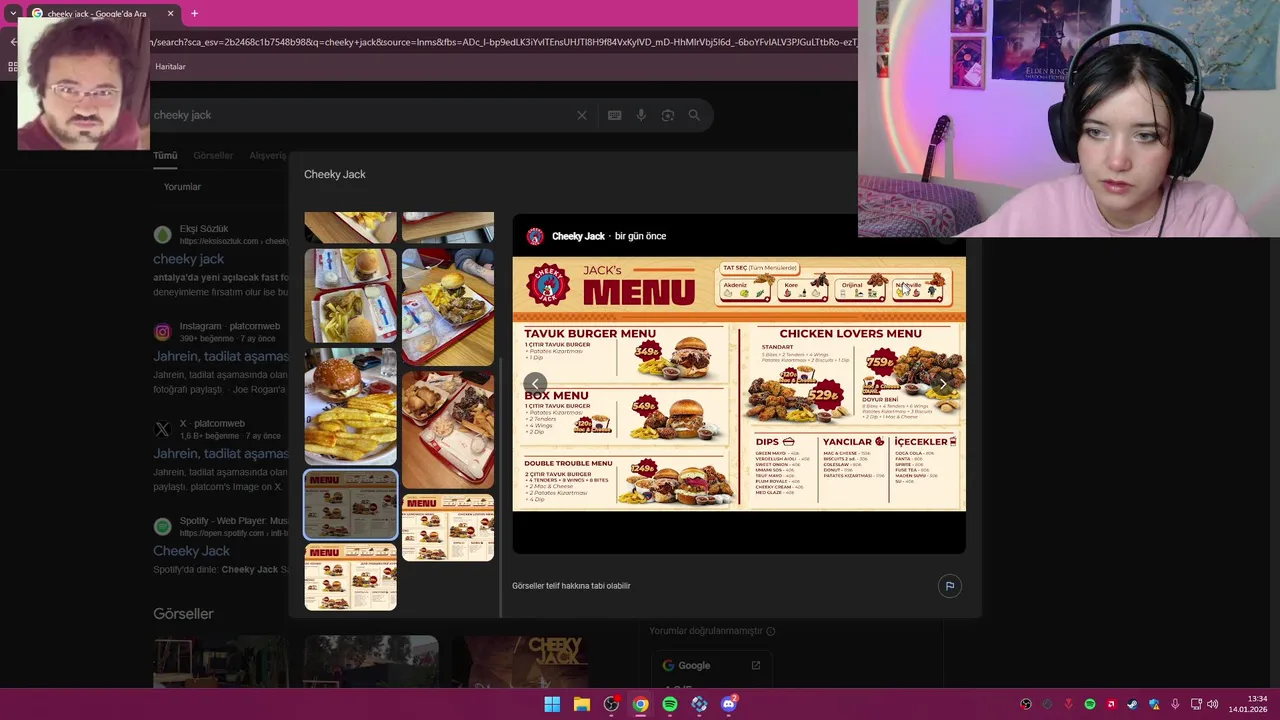Open the Instagram result favicon

click(x=162, y=332)
